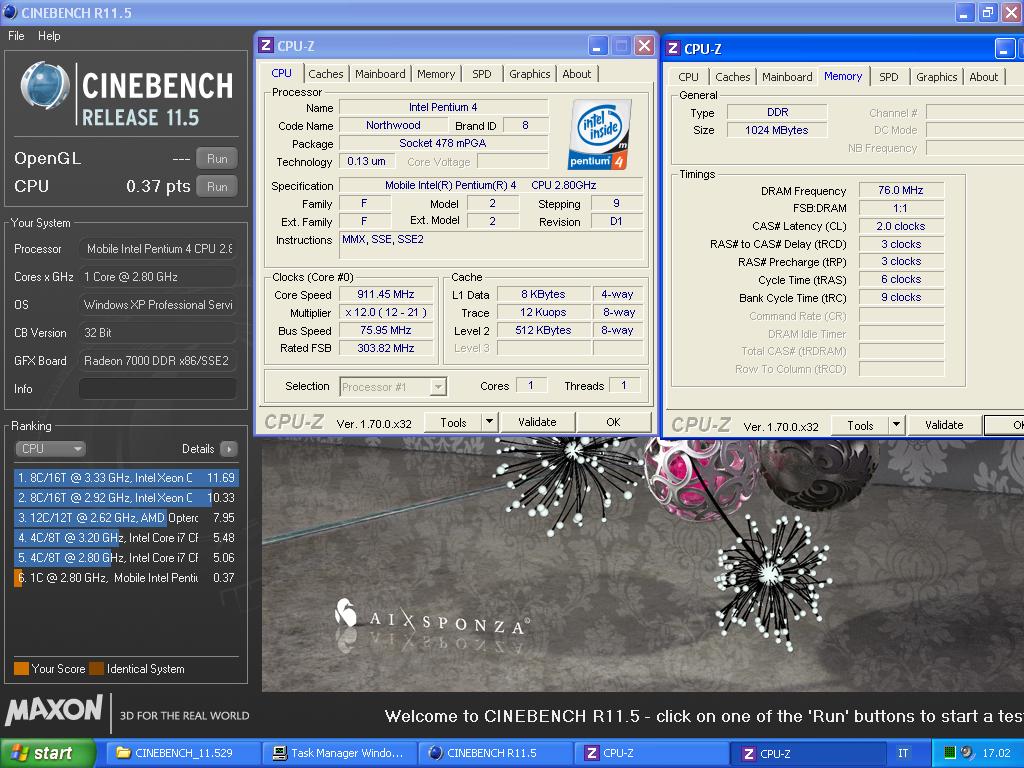Open SPD tab in left CPU-Z window
This screenshot has height=768, width=1024.
click(x=482, y=74)
